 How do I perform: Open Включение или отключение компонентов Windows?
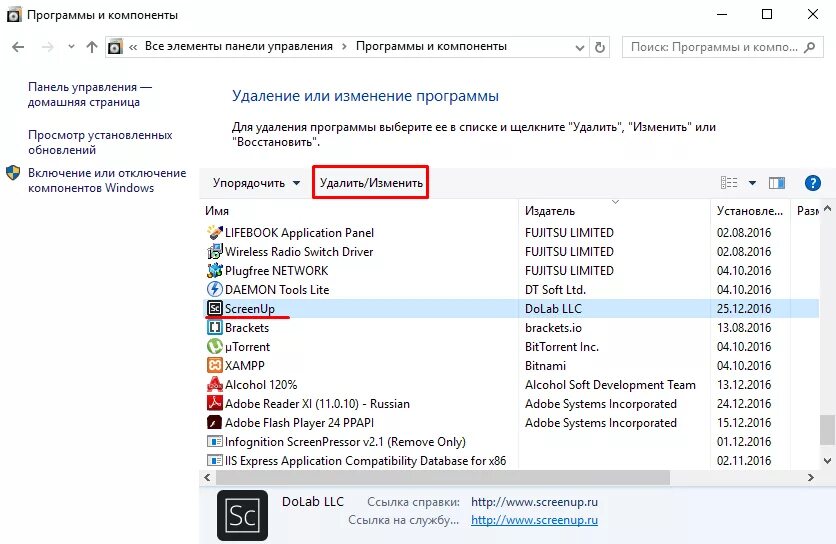click(x=107, y=180)
